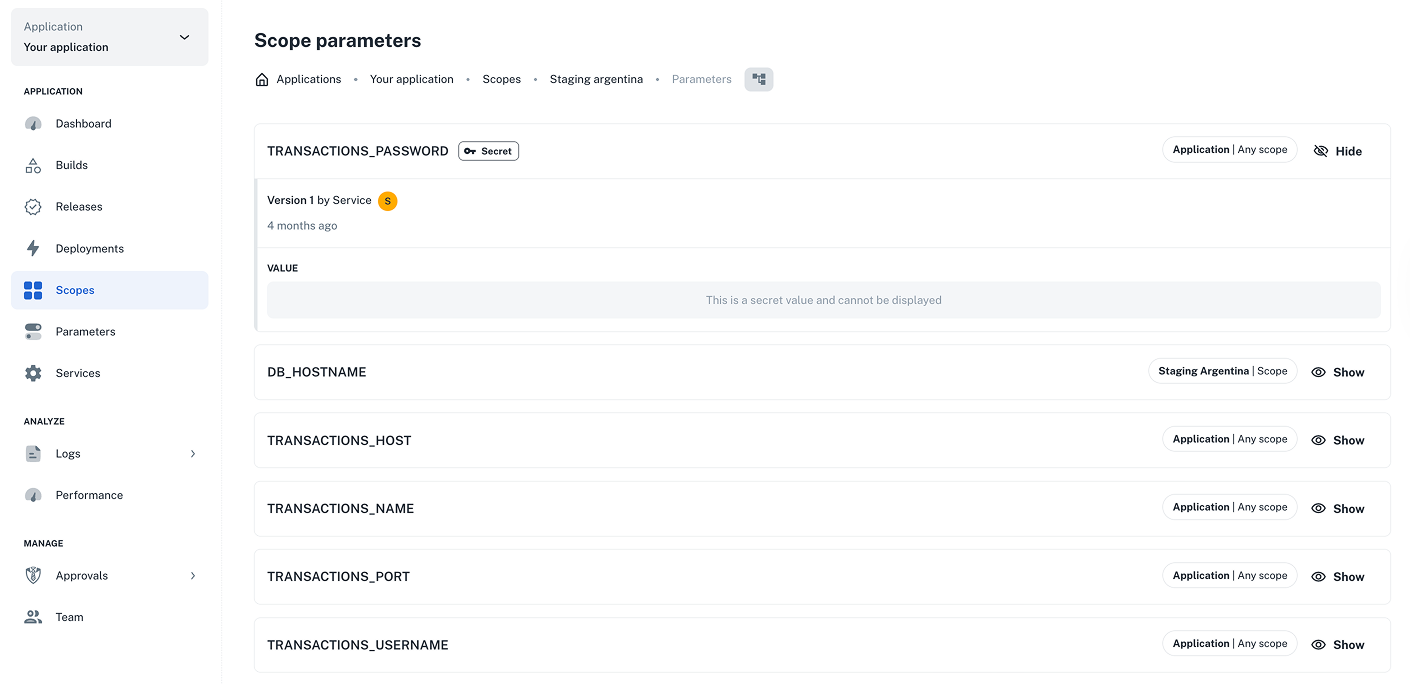Click the Performance icon under Analyze
This screenshot has height=684, width=1410.
pyautogui.click(x=33, y=494)
